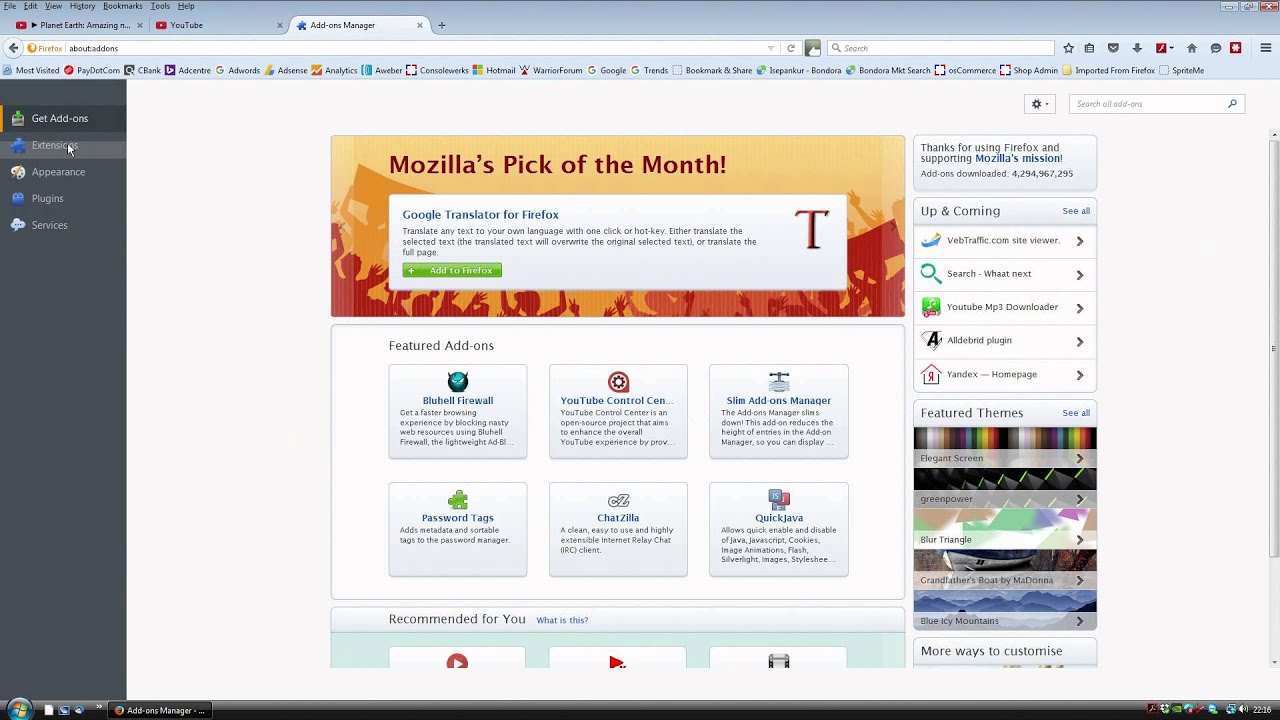This screenshot has width=1280, height=720.
Task: Open the Password Tags add-on
Action: [x=458, y=529]
